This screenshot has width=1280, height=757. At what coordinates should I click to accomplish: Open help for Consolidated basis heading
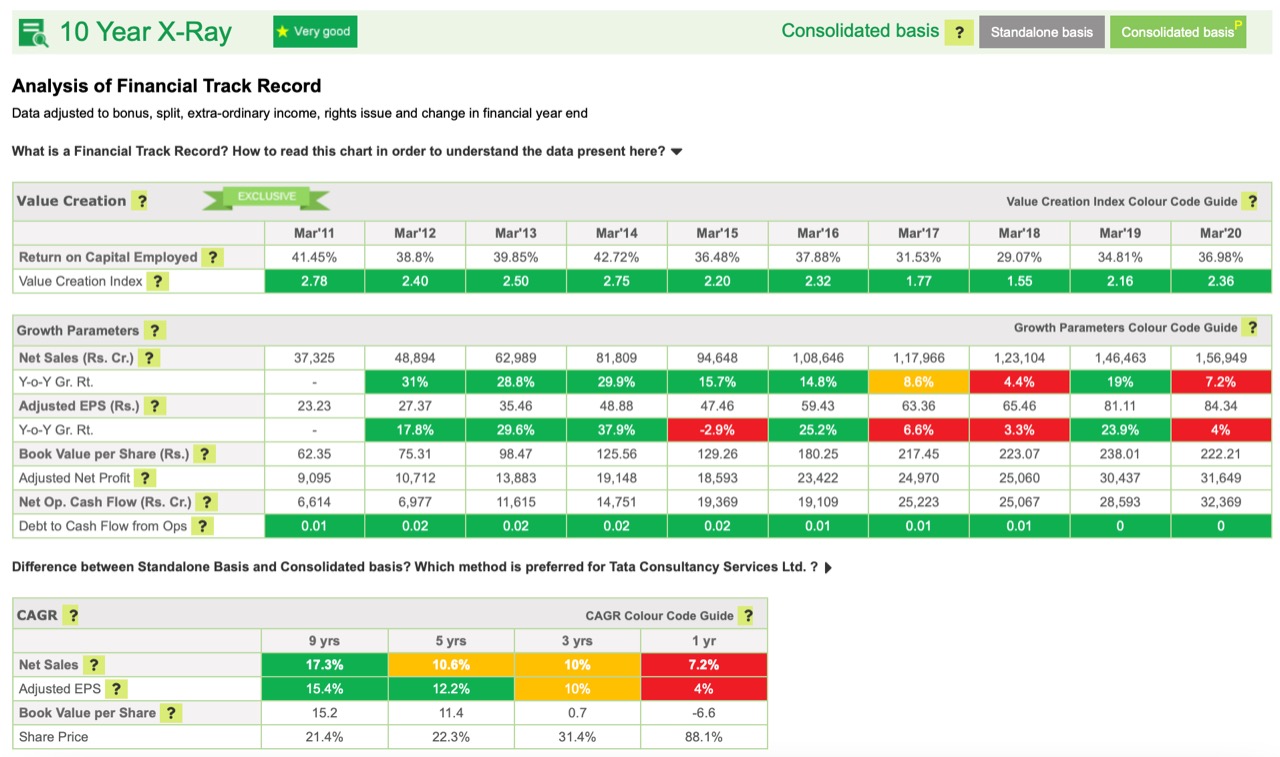[x=959, y=32]
